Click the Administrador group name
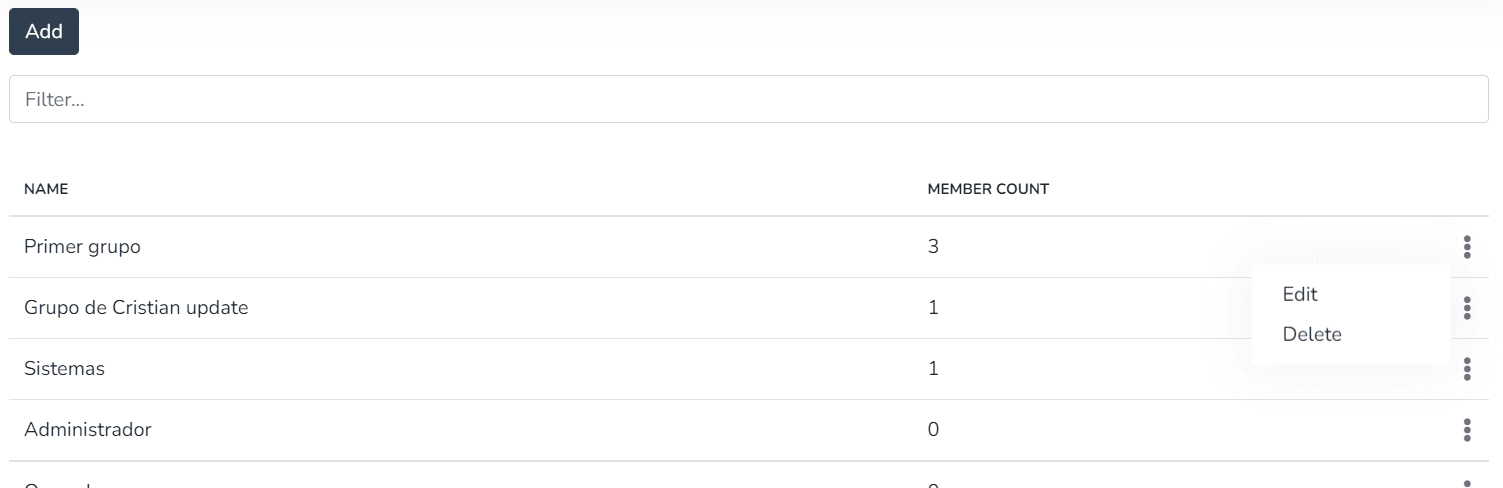 point(88,430)
